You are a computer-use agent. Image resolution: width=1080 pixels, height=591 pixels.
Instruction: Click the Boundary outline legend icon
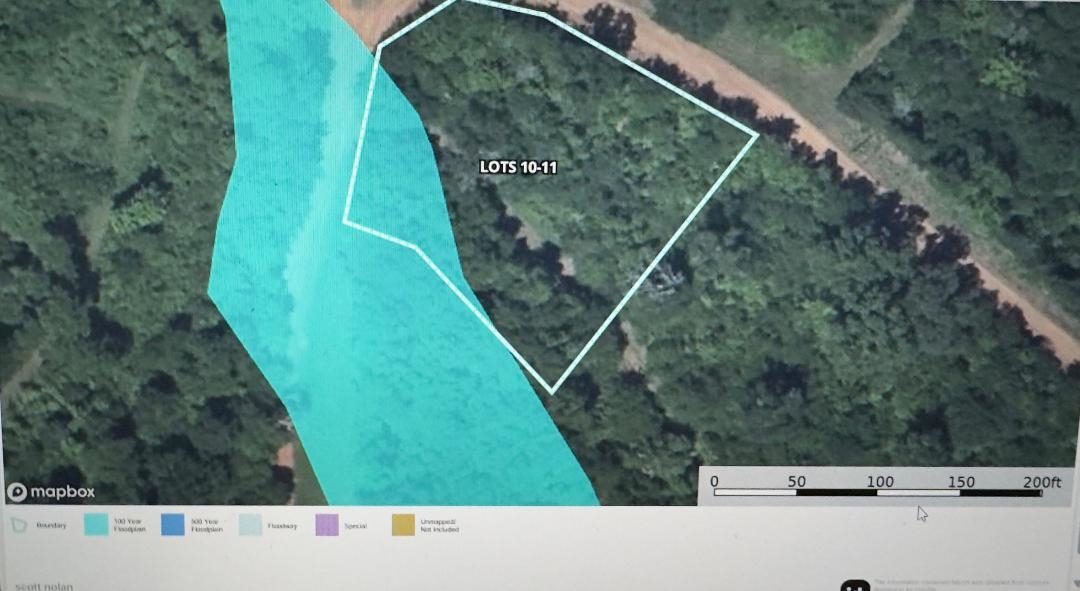19,525
